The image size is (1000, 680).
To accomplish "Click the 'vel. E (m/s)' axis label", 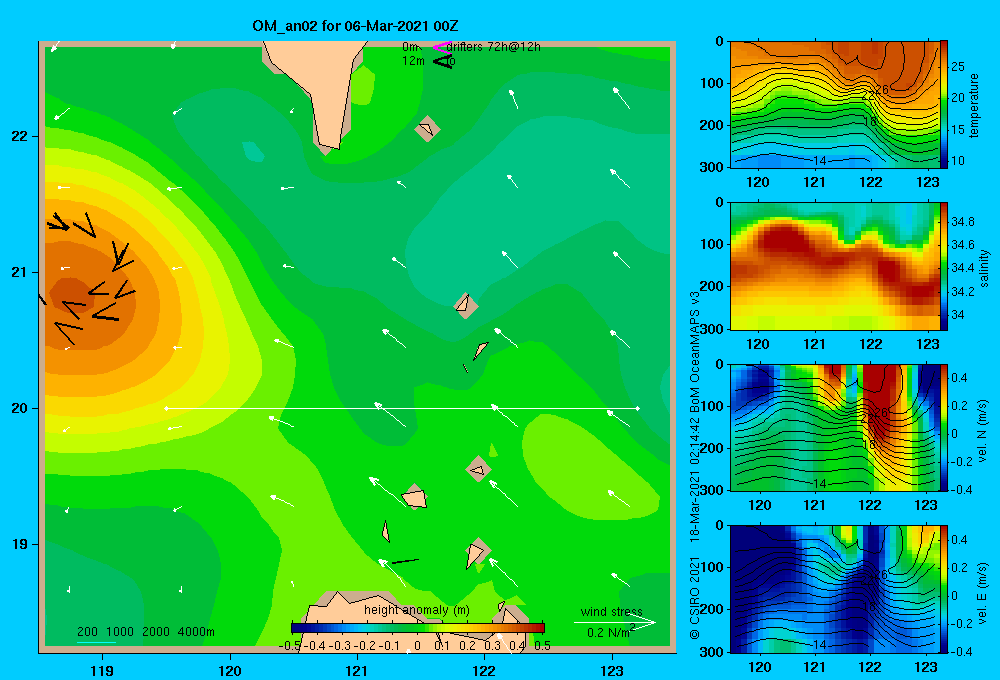I will tap(983, 593).
